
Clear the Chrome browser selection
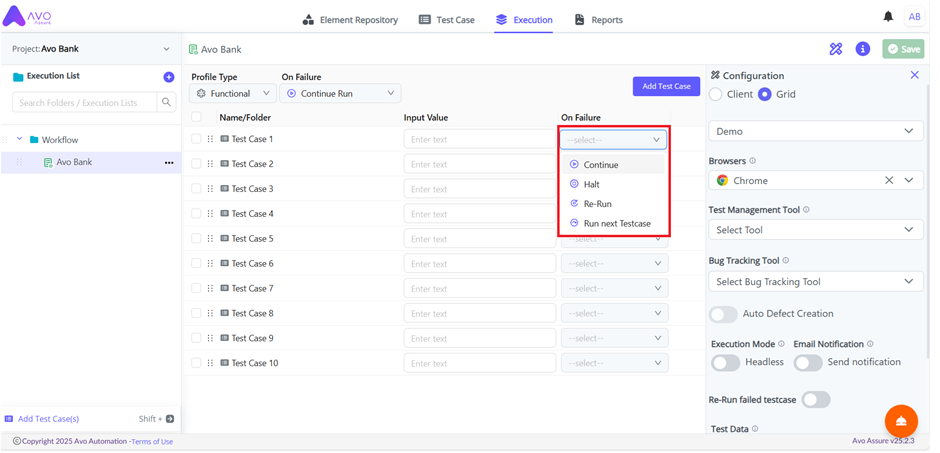click(x=888, y=181)
